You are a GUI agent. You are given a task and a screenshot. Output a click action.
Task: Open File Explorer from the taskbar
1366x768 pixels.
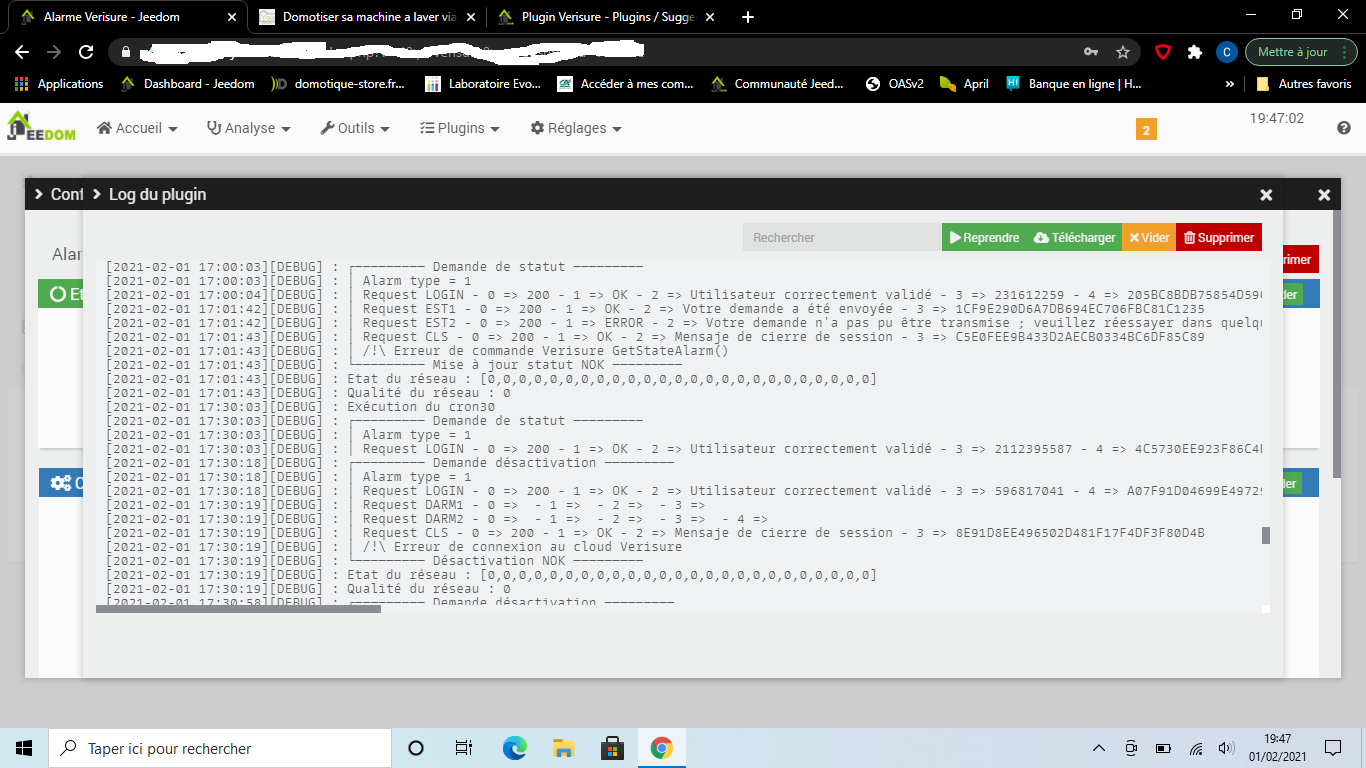[563, 748]
